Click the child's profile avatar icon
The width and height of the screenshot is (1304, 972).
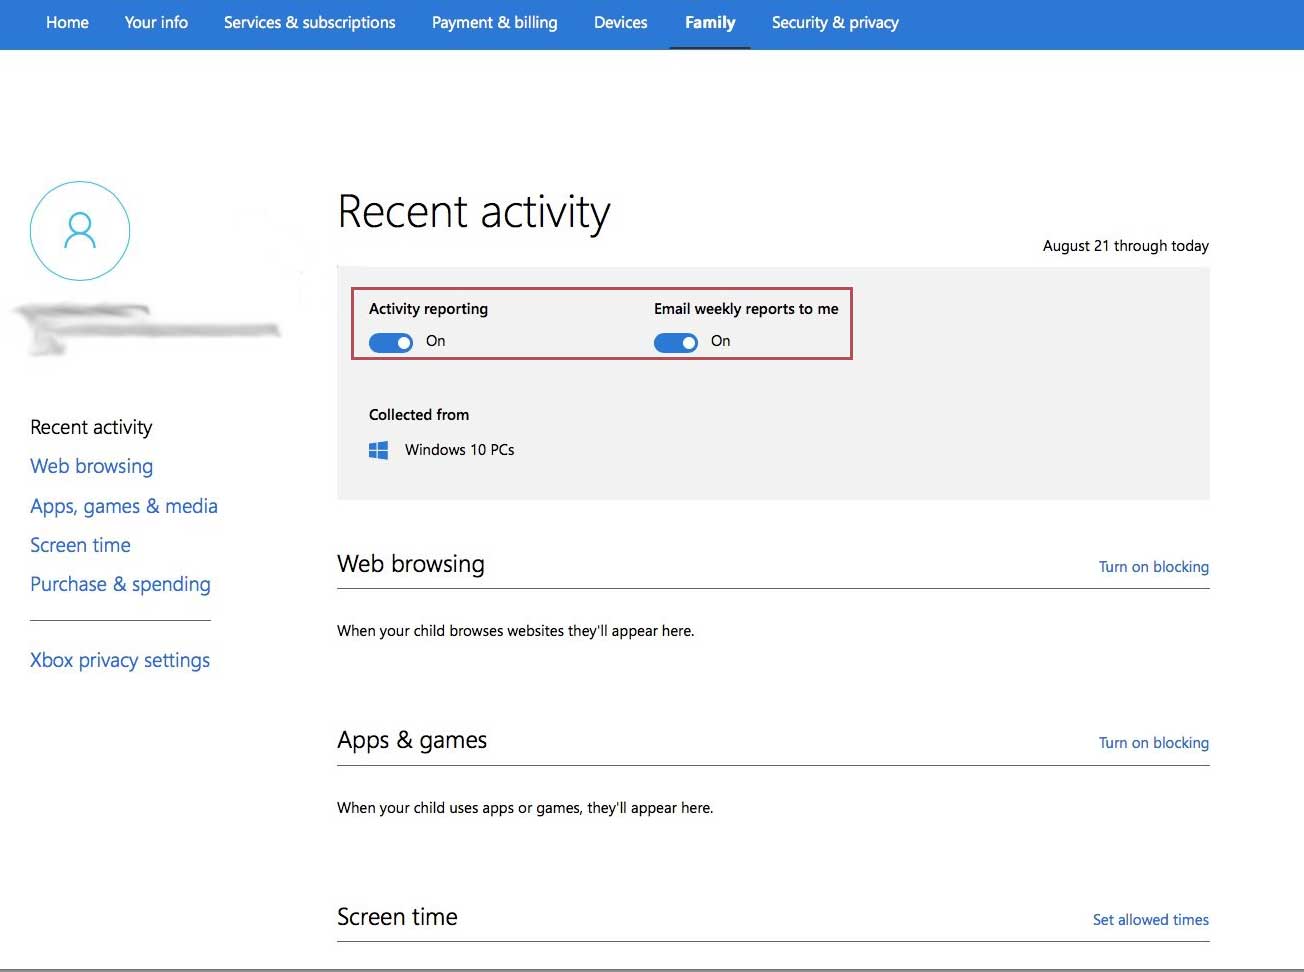(80, 230)
